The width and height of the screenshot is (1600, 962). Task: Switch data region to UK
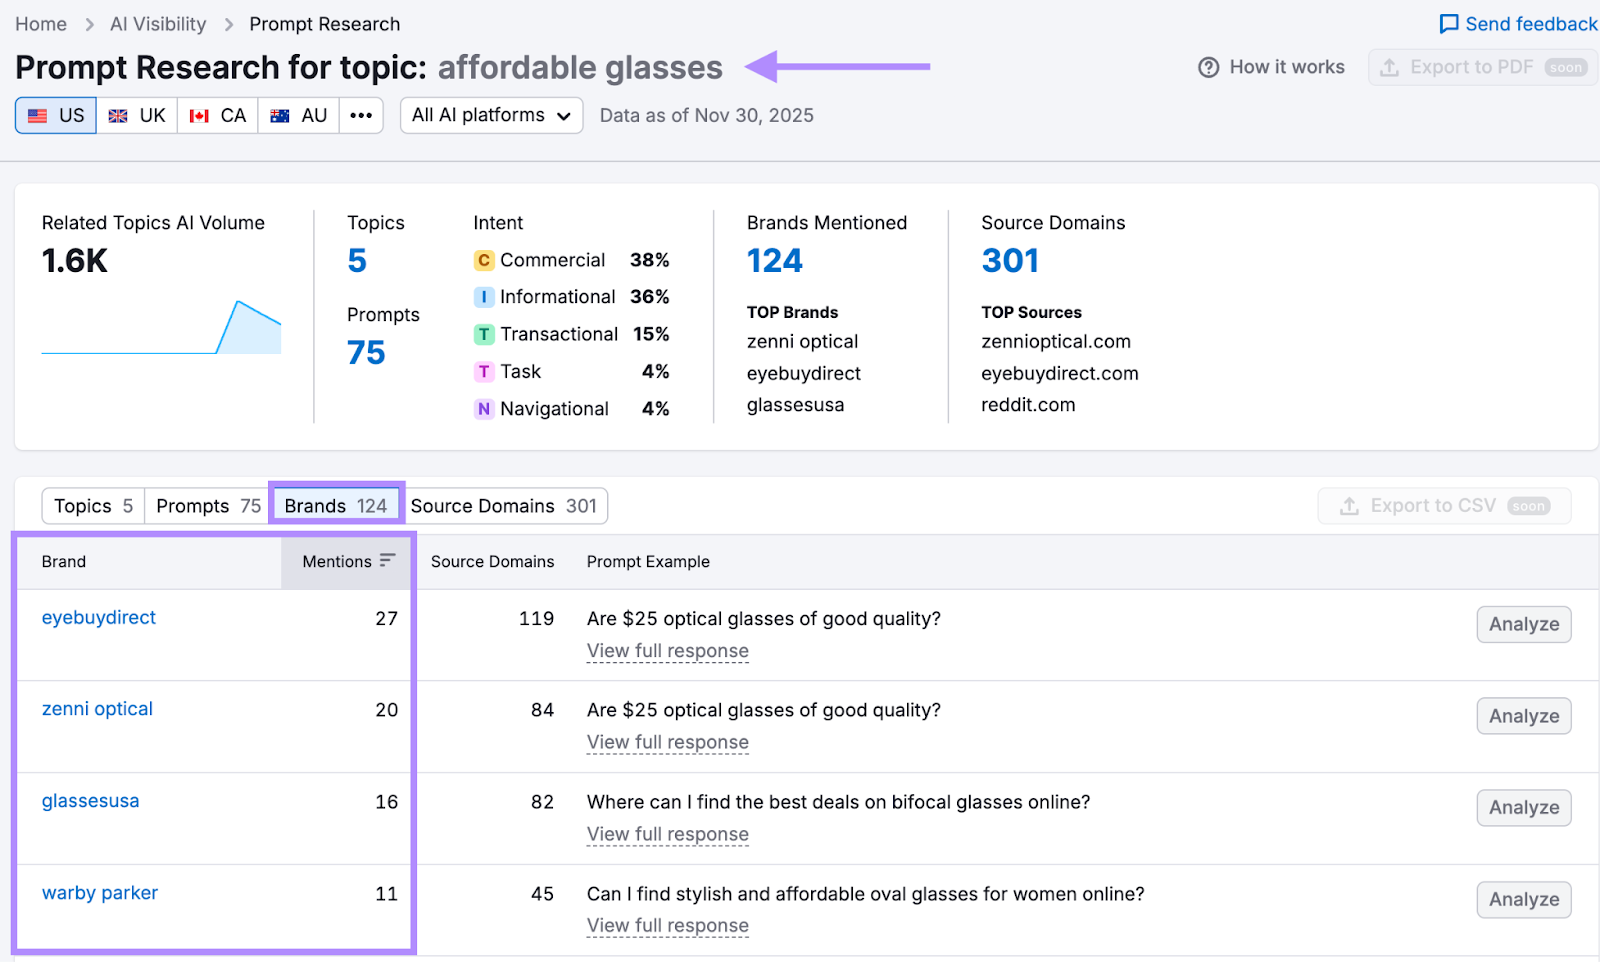click(137, 115)
